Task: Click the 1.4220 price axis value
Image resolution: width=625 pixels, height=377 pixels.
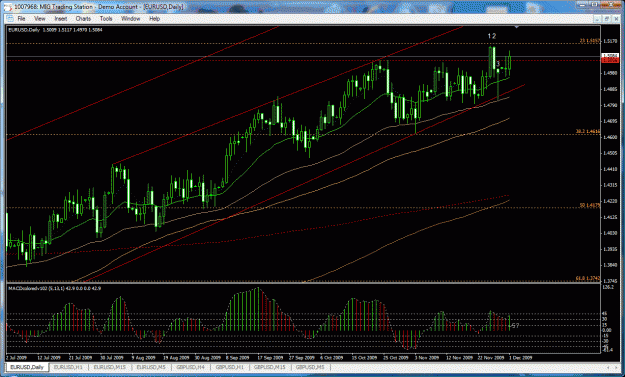Action: 611,201
